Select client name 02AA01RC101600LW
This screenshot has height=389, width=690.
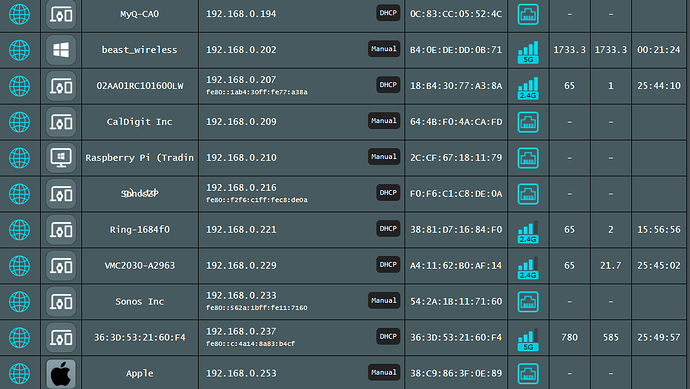click(139, 86)
